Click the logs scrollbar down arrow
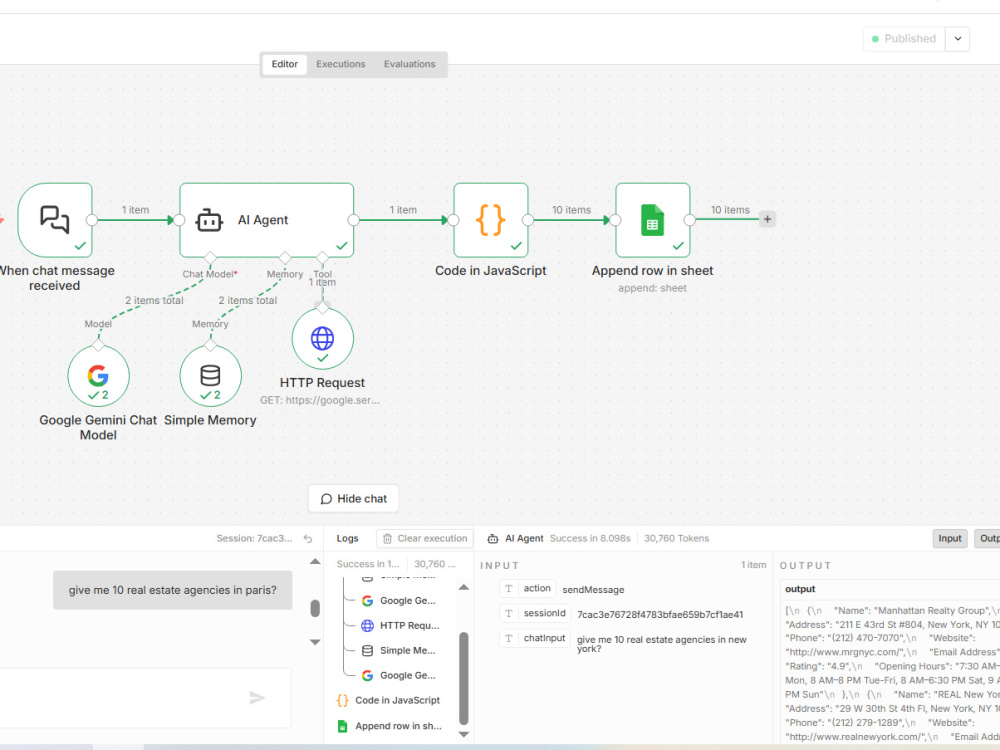 [x=464, y=735]
